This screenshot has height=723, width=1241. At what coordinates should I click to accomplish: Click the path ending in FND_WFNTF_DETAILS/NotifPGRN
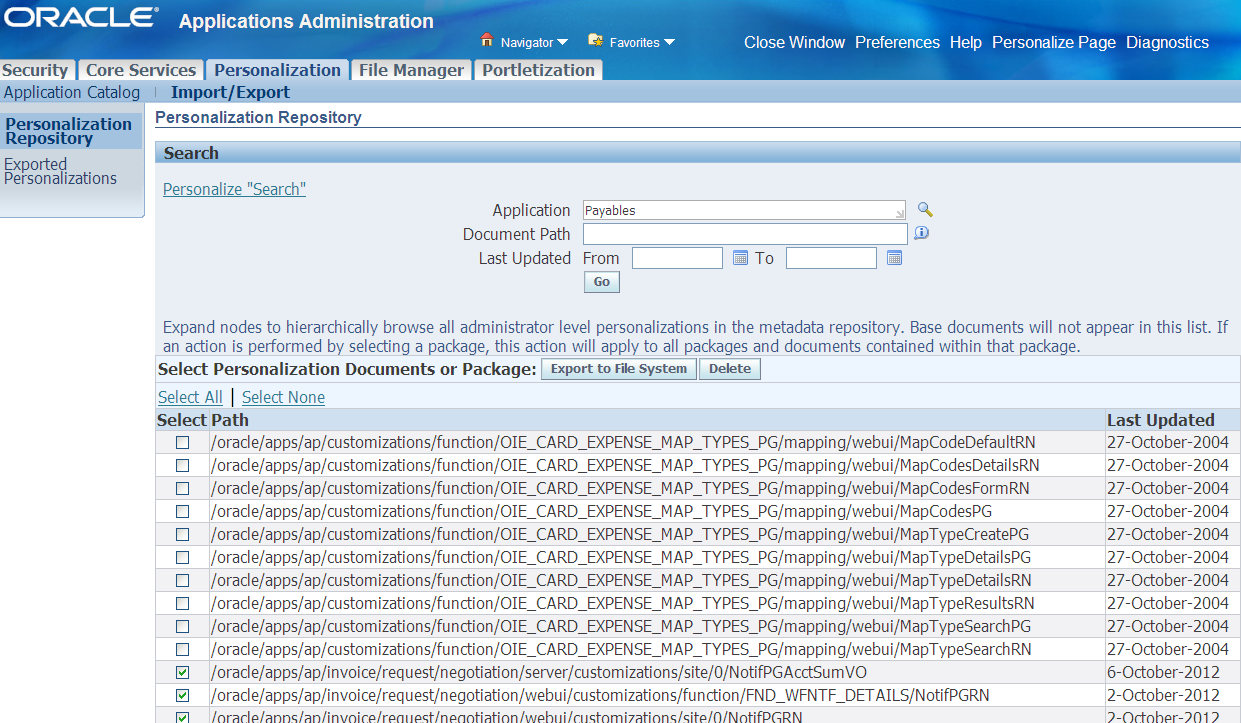600,695
